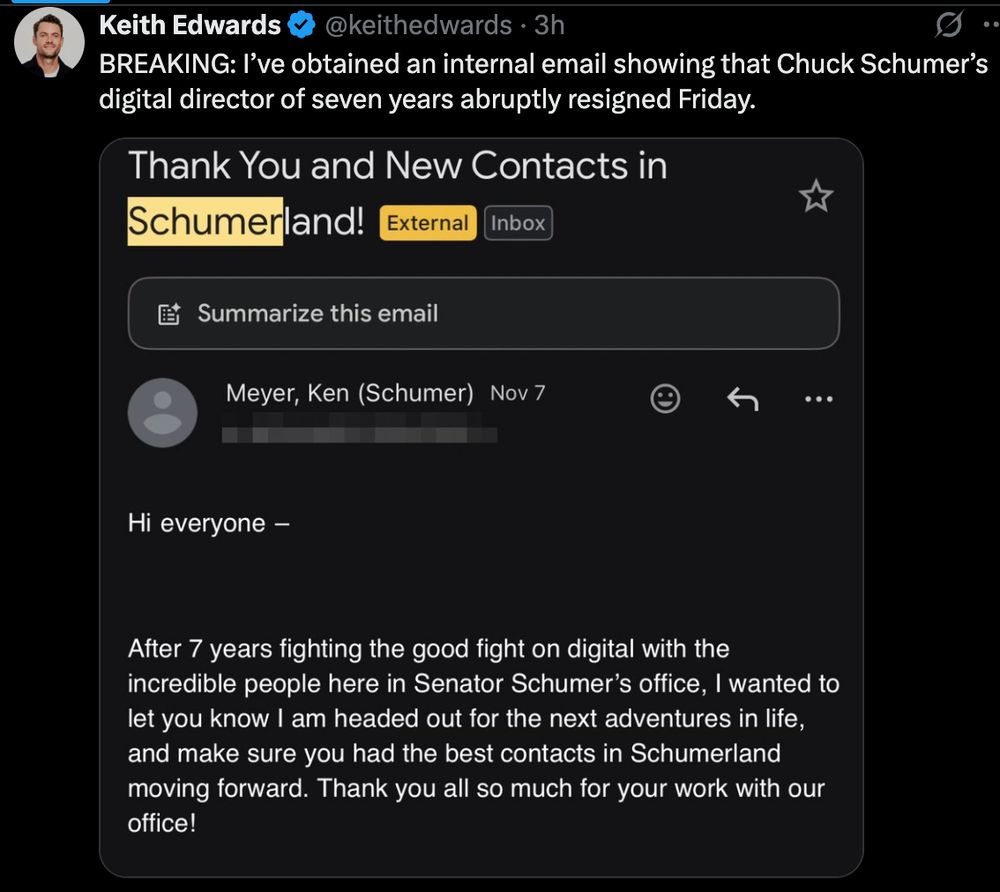
Task: Star the Schumerland email
Action: coord(817,197)
